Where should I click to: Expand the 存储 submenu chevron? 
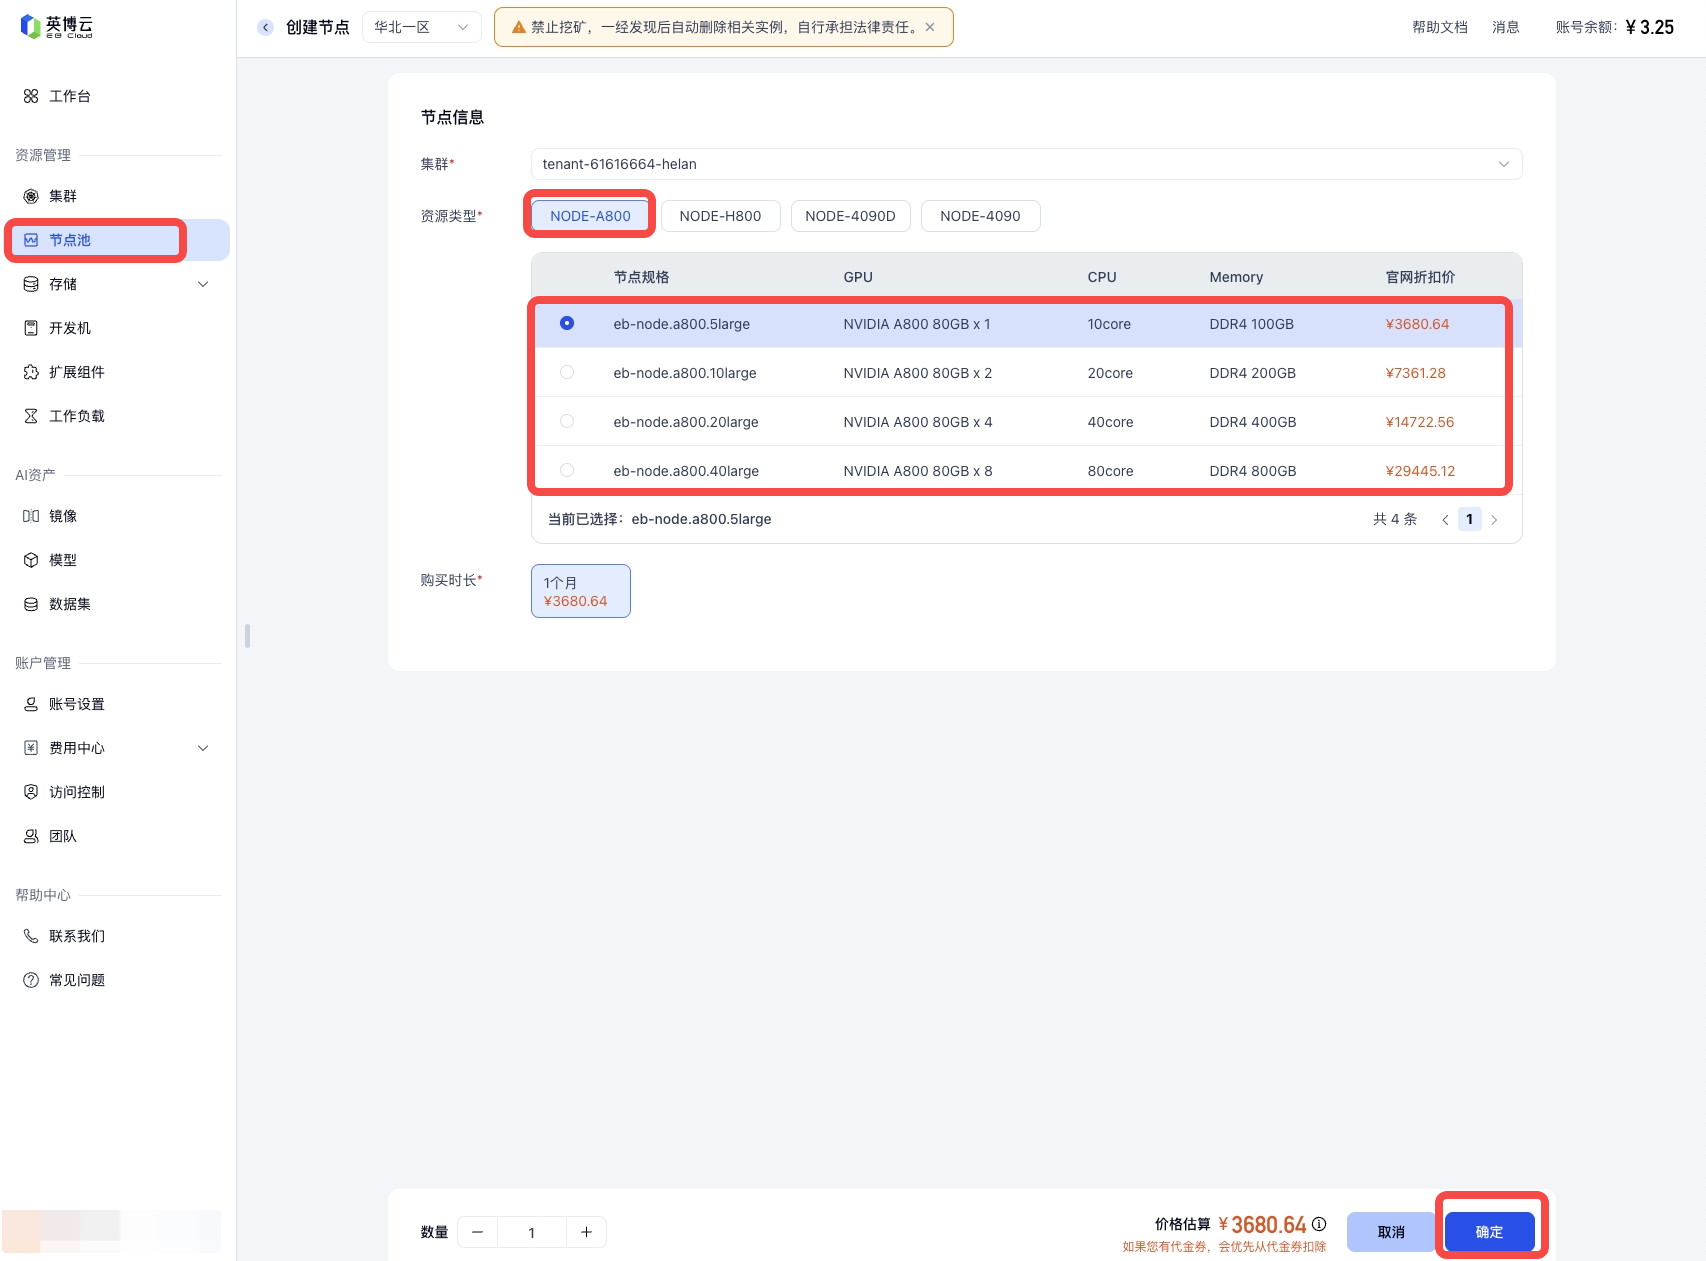(x=203, y=284)
